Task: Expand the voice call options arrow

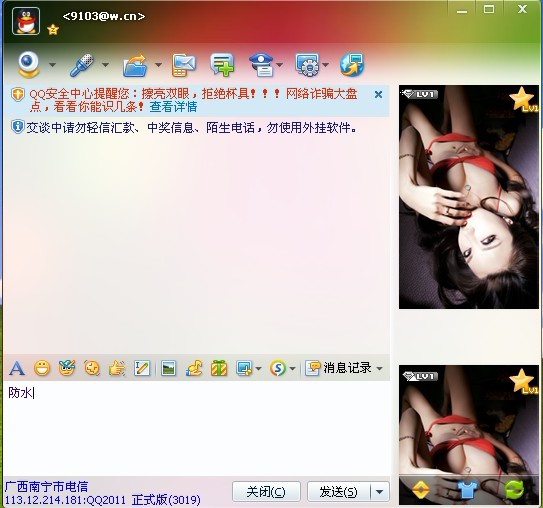Action: tap(105, 64)
